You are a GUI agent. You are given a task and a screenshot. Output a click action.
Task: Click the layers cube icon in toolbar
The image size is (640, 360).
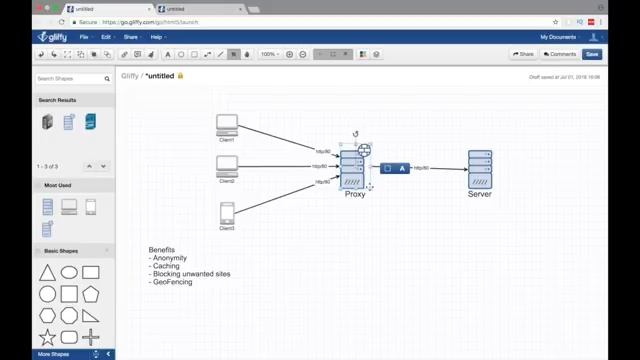(x=376, y=54)
